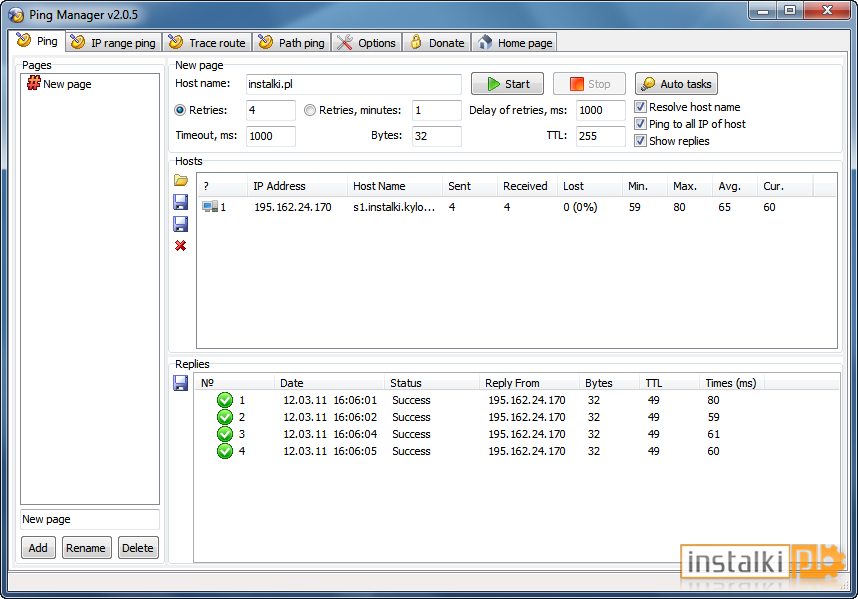Select the Retries radio button
Screen dimensions: 858x599
pyautogui.click(x=180, y=110)
